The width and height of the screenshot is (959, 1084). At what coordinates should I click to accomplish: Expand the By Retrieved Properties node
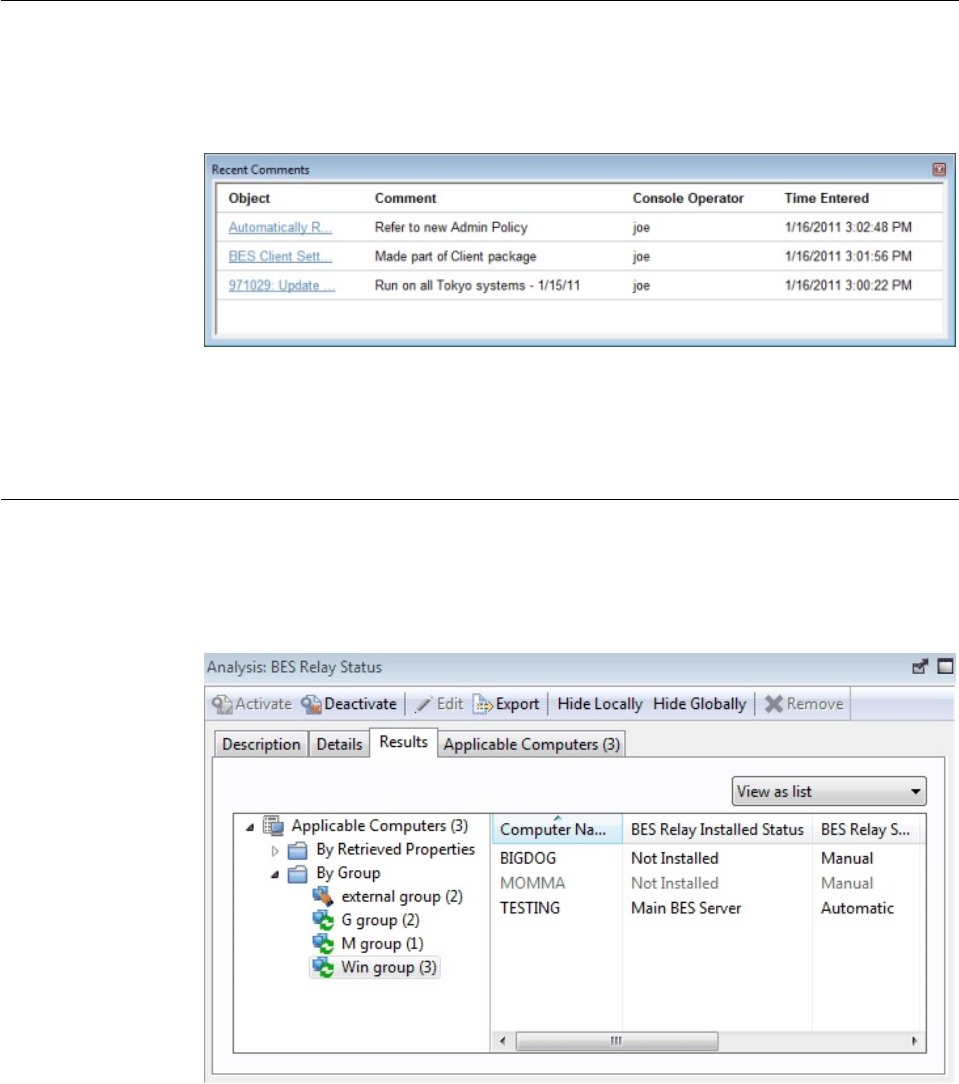[x=274, y=850]
